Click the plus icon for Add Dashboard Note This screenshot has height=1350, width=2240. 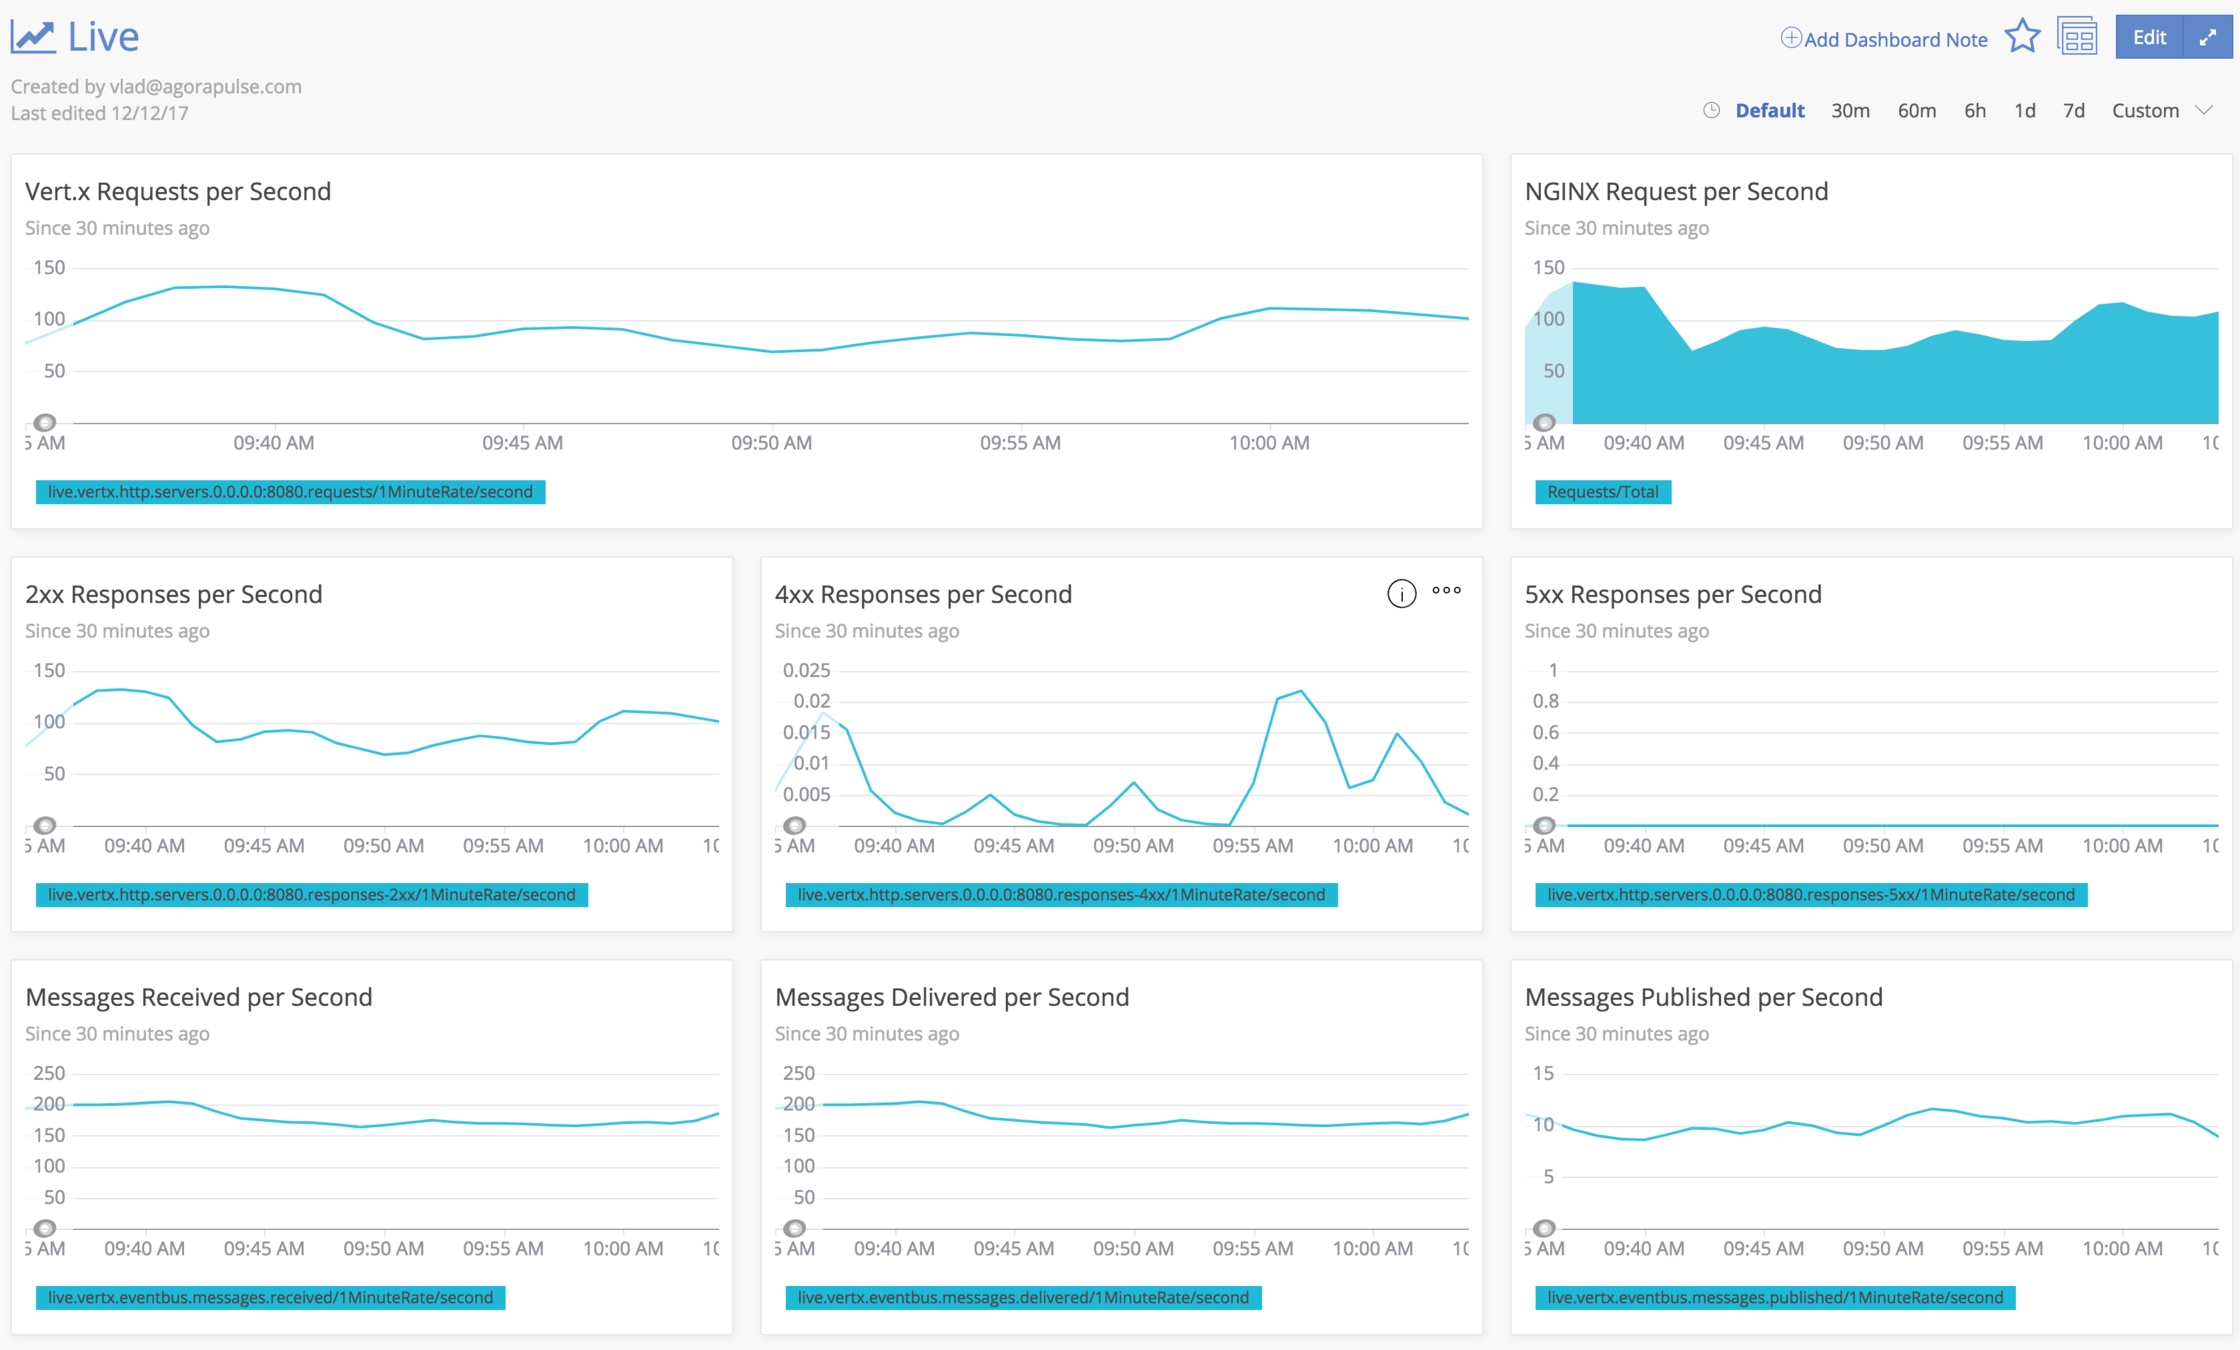pyautogui.click(x=1790, y=38)
